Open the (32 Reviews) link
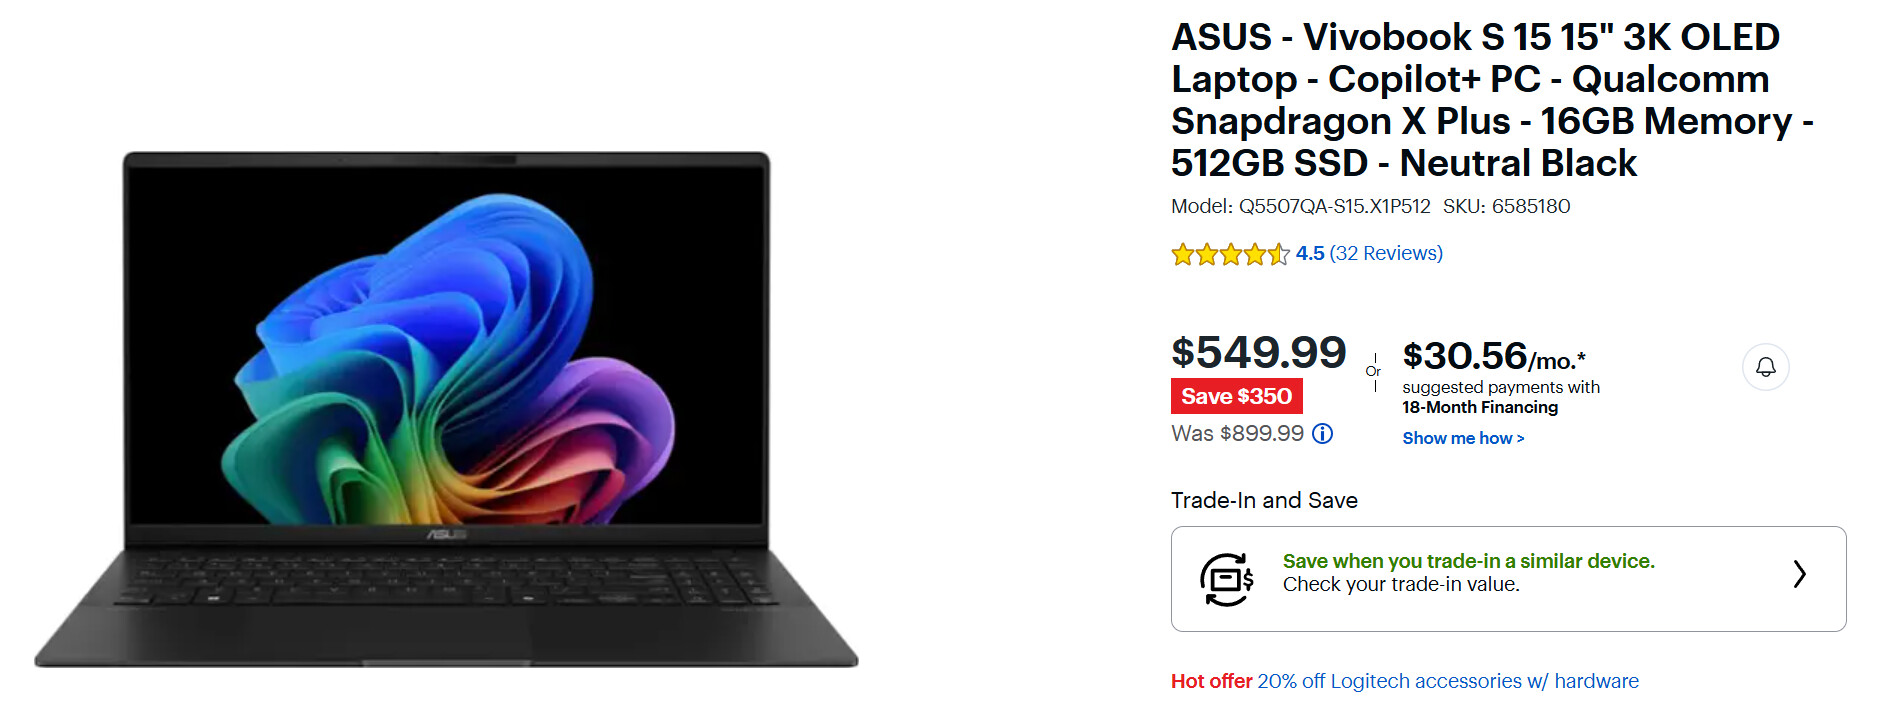 [1386, 254]
